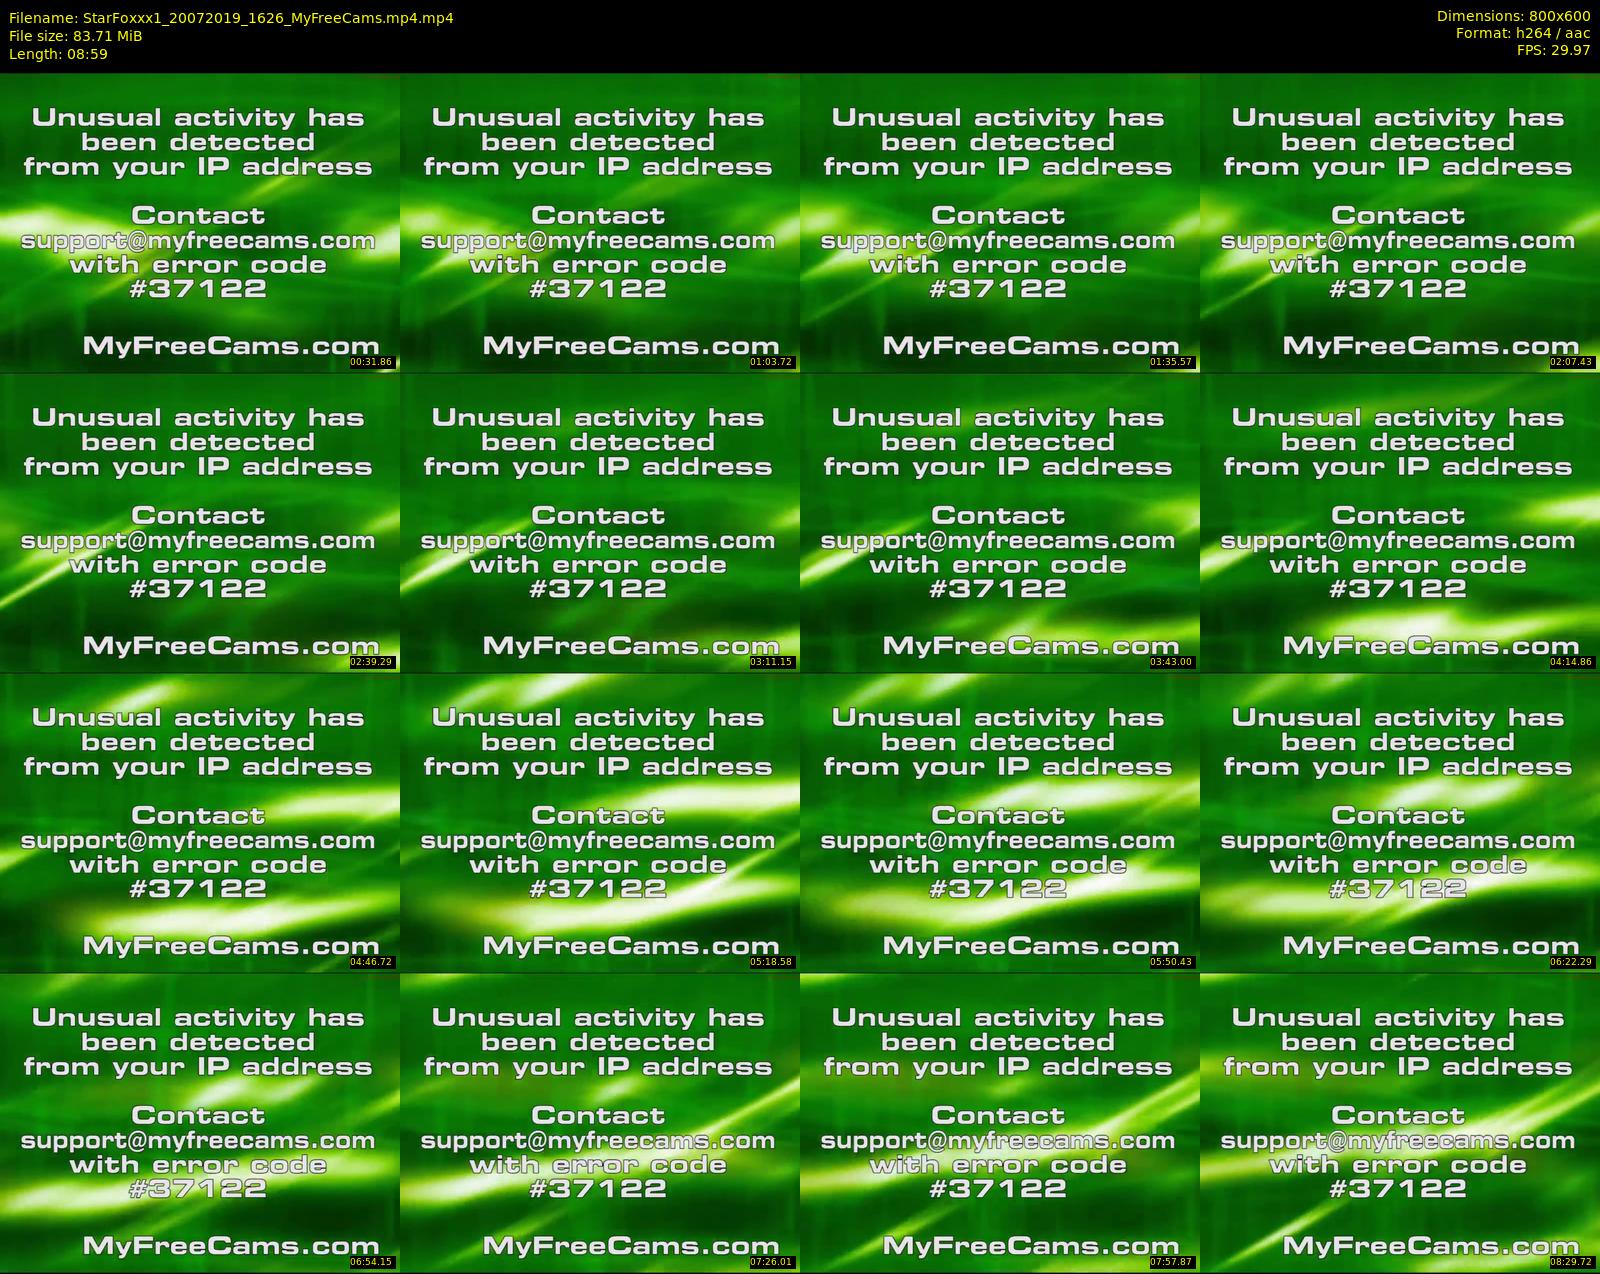
Task: Click the "Length: 08:59" text
Action: [58, 54]
